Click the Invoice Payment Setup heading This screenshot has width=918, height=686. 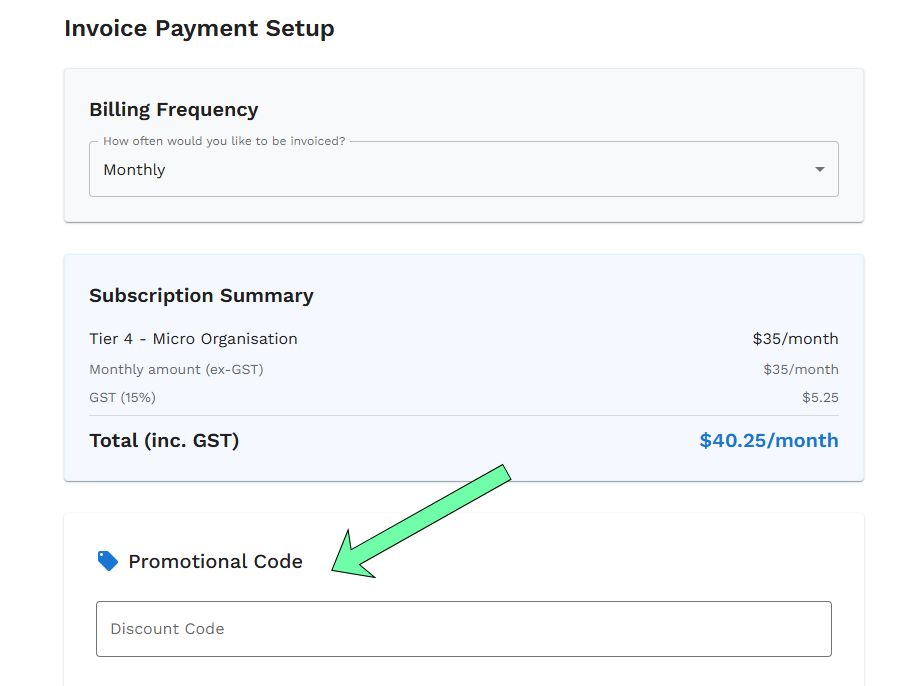[x=199, y=28]
